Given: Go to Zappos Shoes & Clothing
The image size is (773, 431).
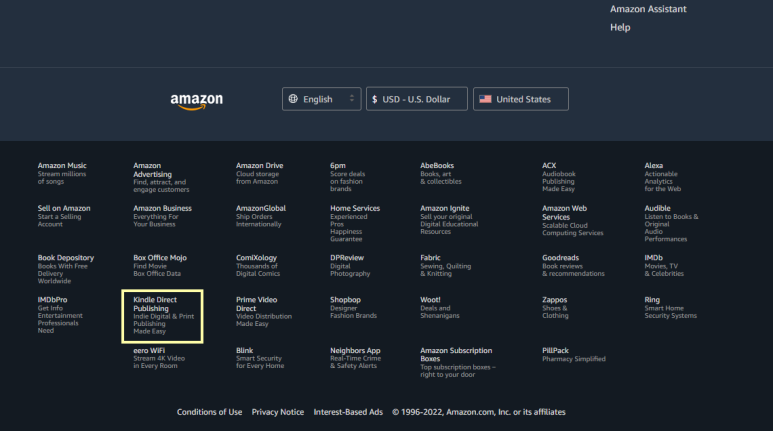Looking at the screenshot, I should (555, 307).
